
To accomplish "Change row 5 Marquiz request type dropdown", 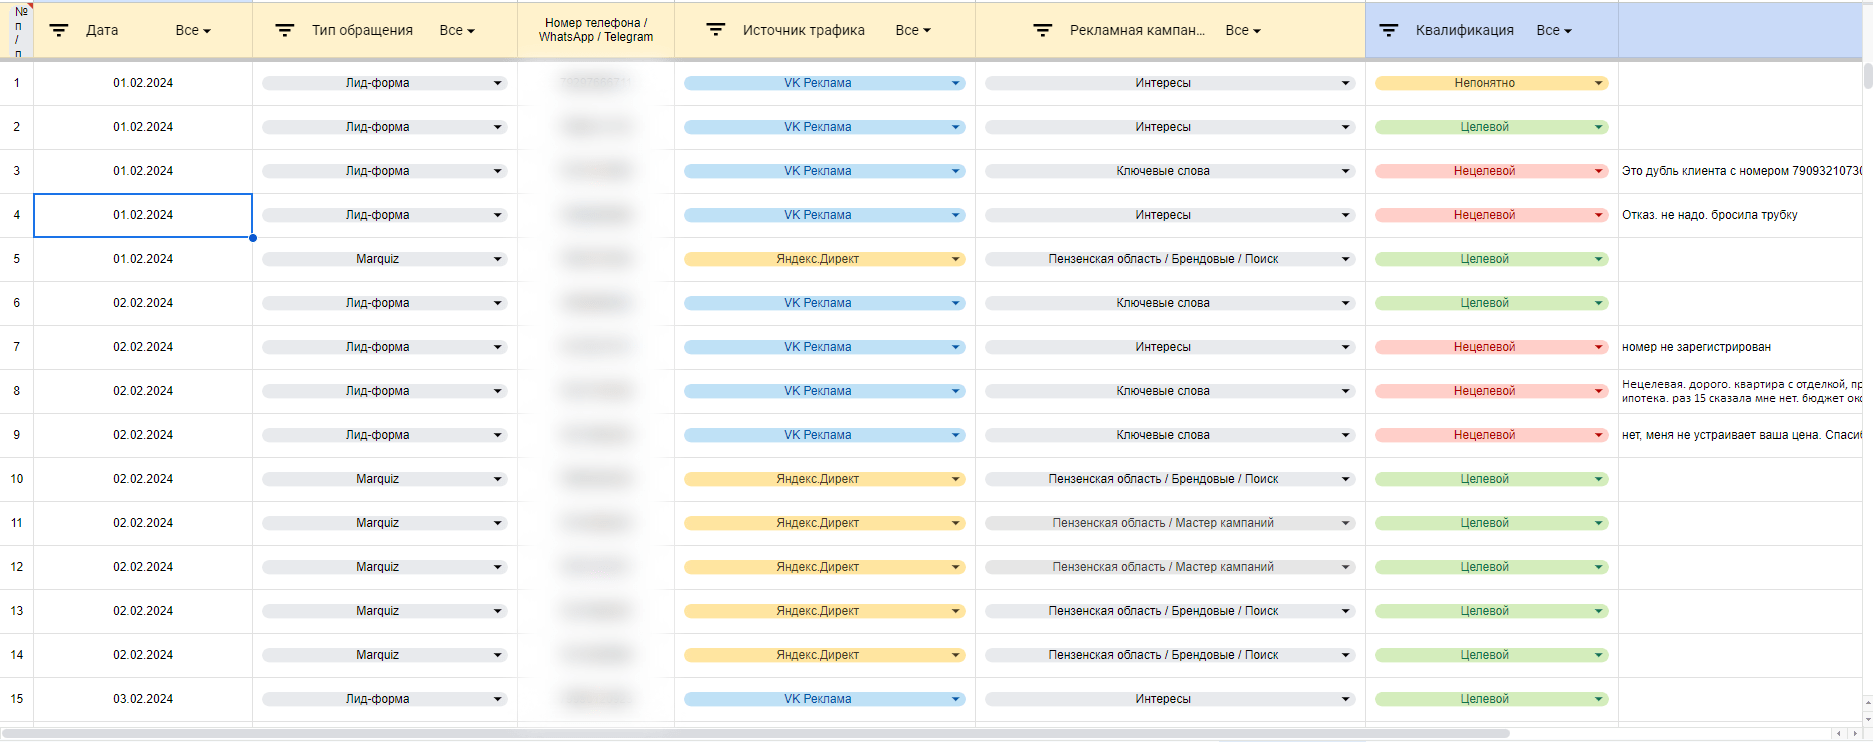I will click(x=384, y=259).
